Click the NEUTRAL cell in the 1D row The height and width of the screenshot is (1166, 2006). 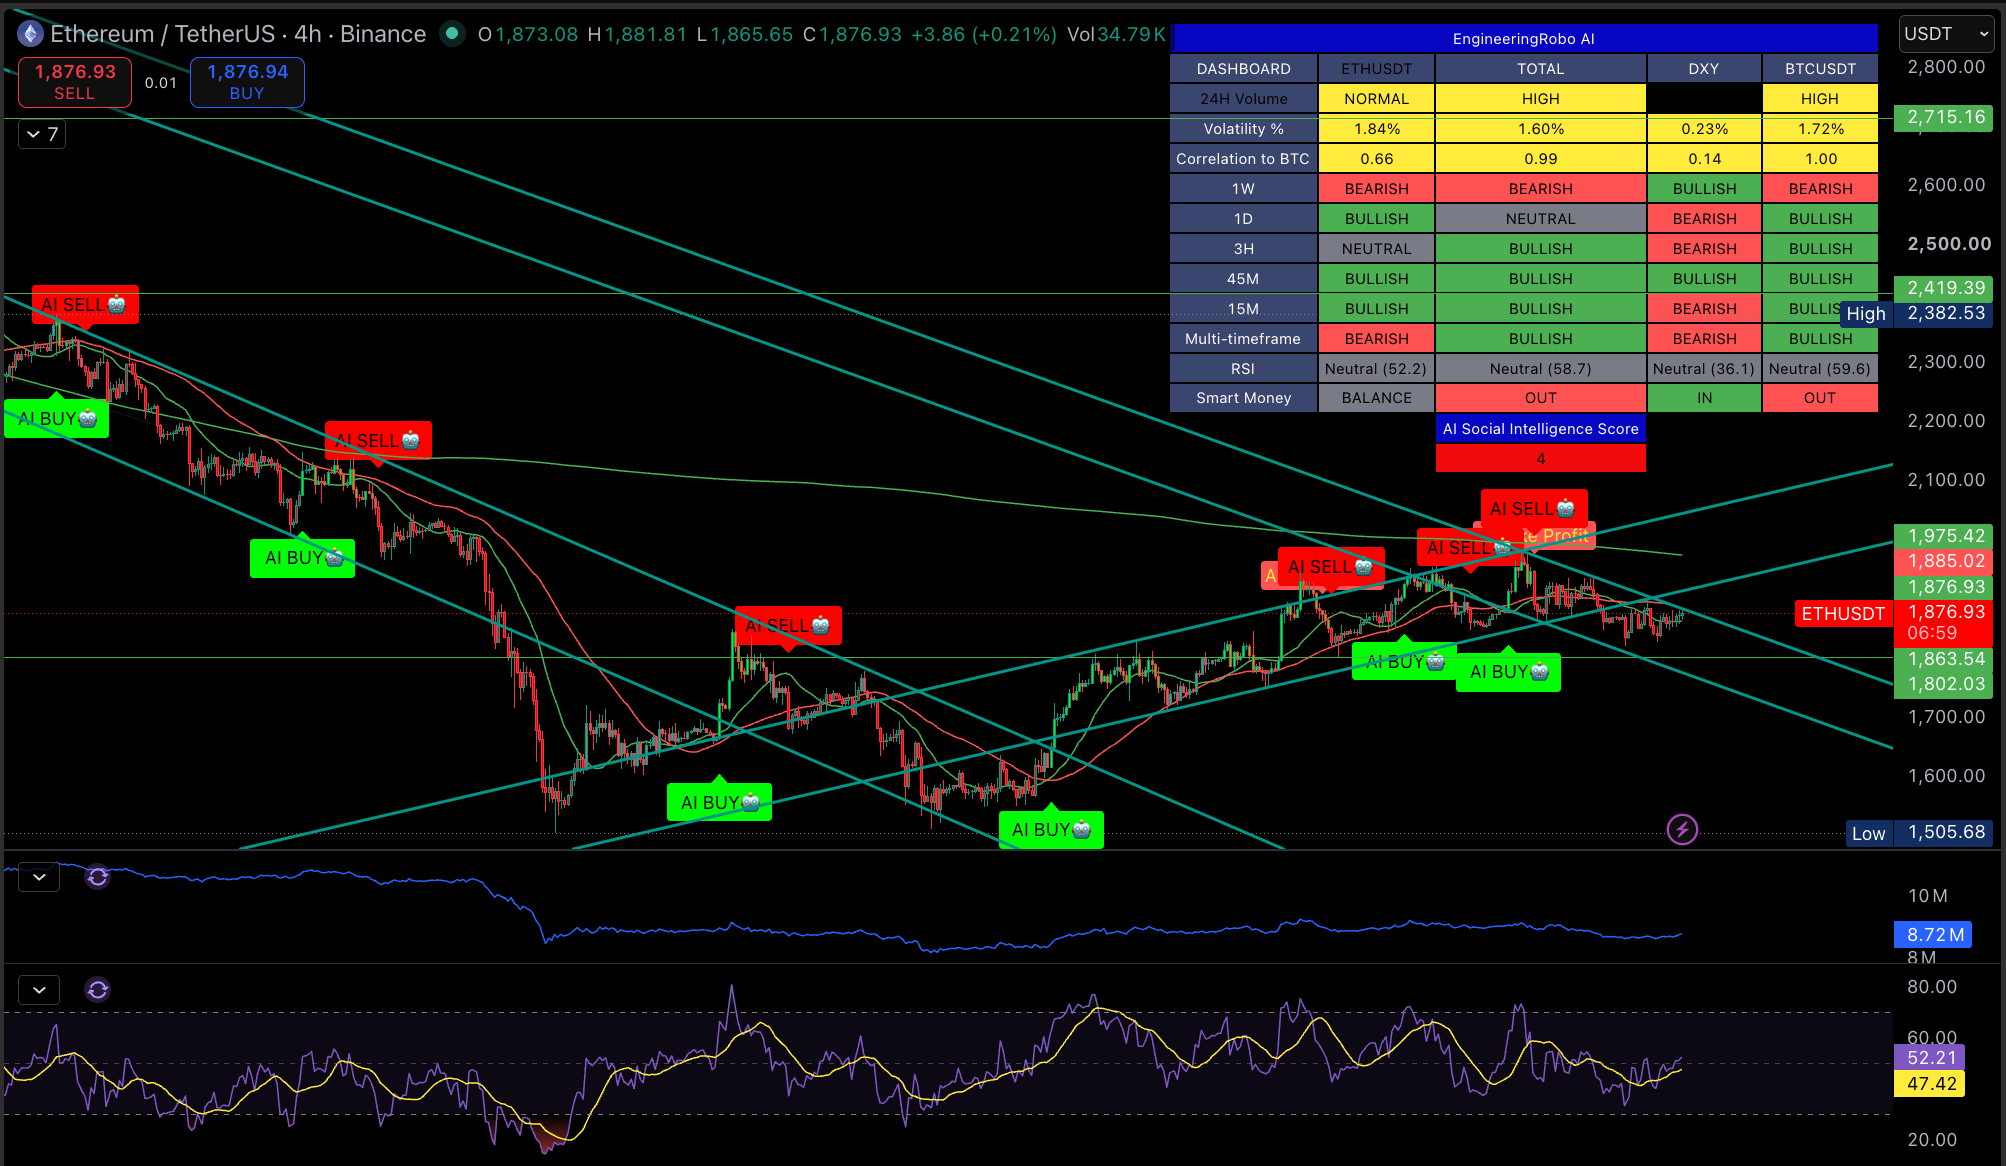pyautogui.click(x=1540, y=219)
